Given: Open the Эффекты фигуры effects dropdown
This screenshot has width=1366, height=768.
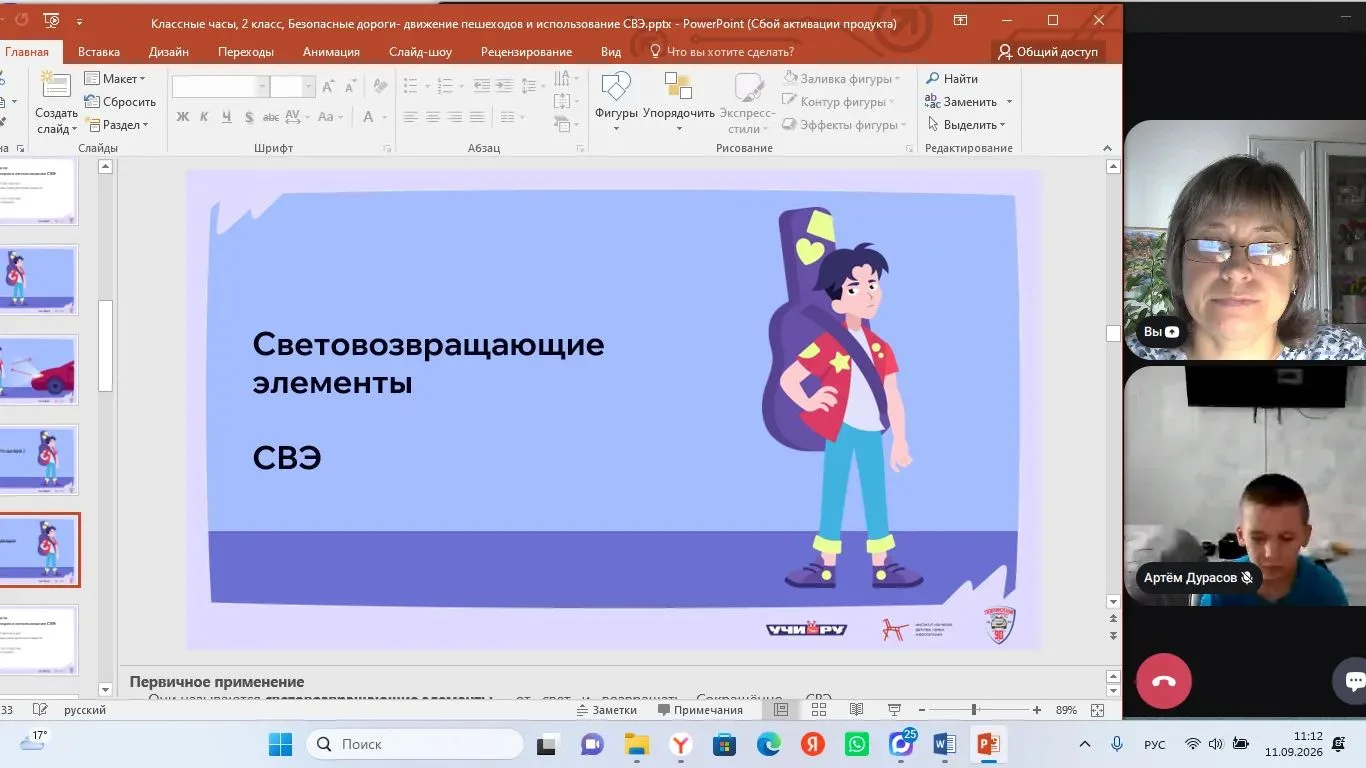Looking at the screenshot, I should pyautogui.click(x=844, y=125).
